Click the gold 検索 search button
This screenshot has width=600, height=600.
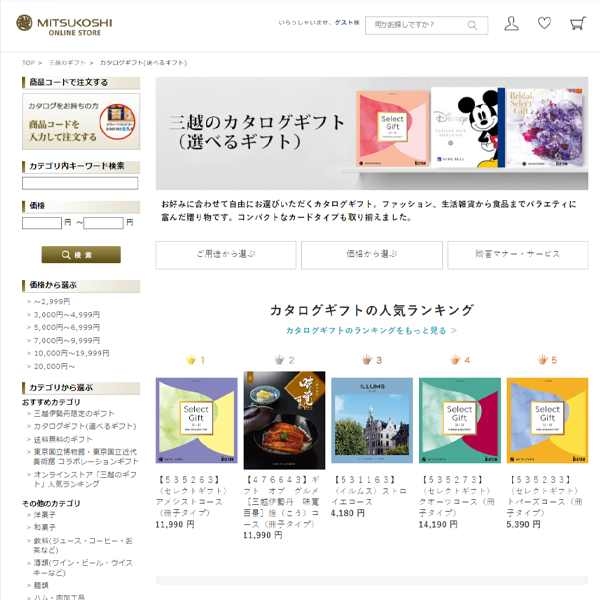coord(81,254)
